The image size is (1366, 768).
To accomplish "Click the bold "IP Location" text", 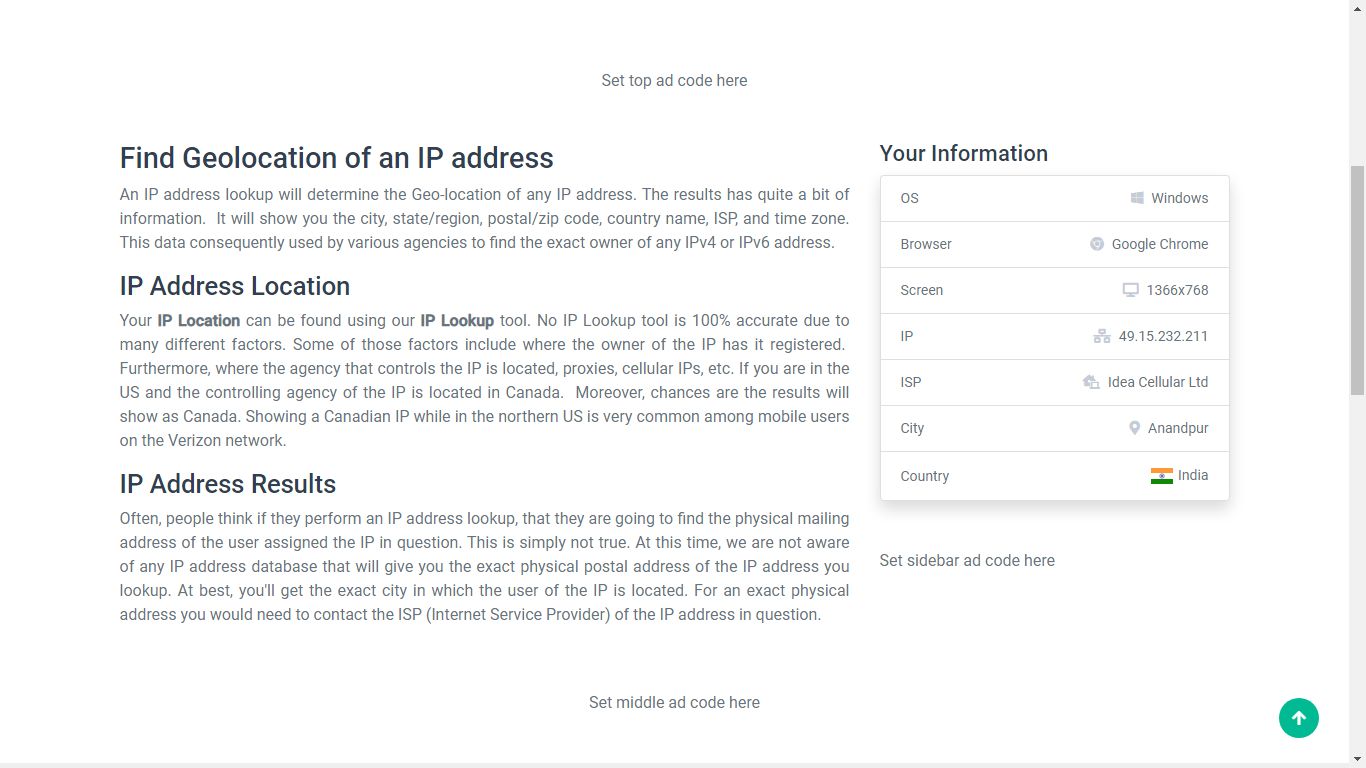I will pos(198,321).
